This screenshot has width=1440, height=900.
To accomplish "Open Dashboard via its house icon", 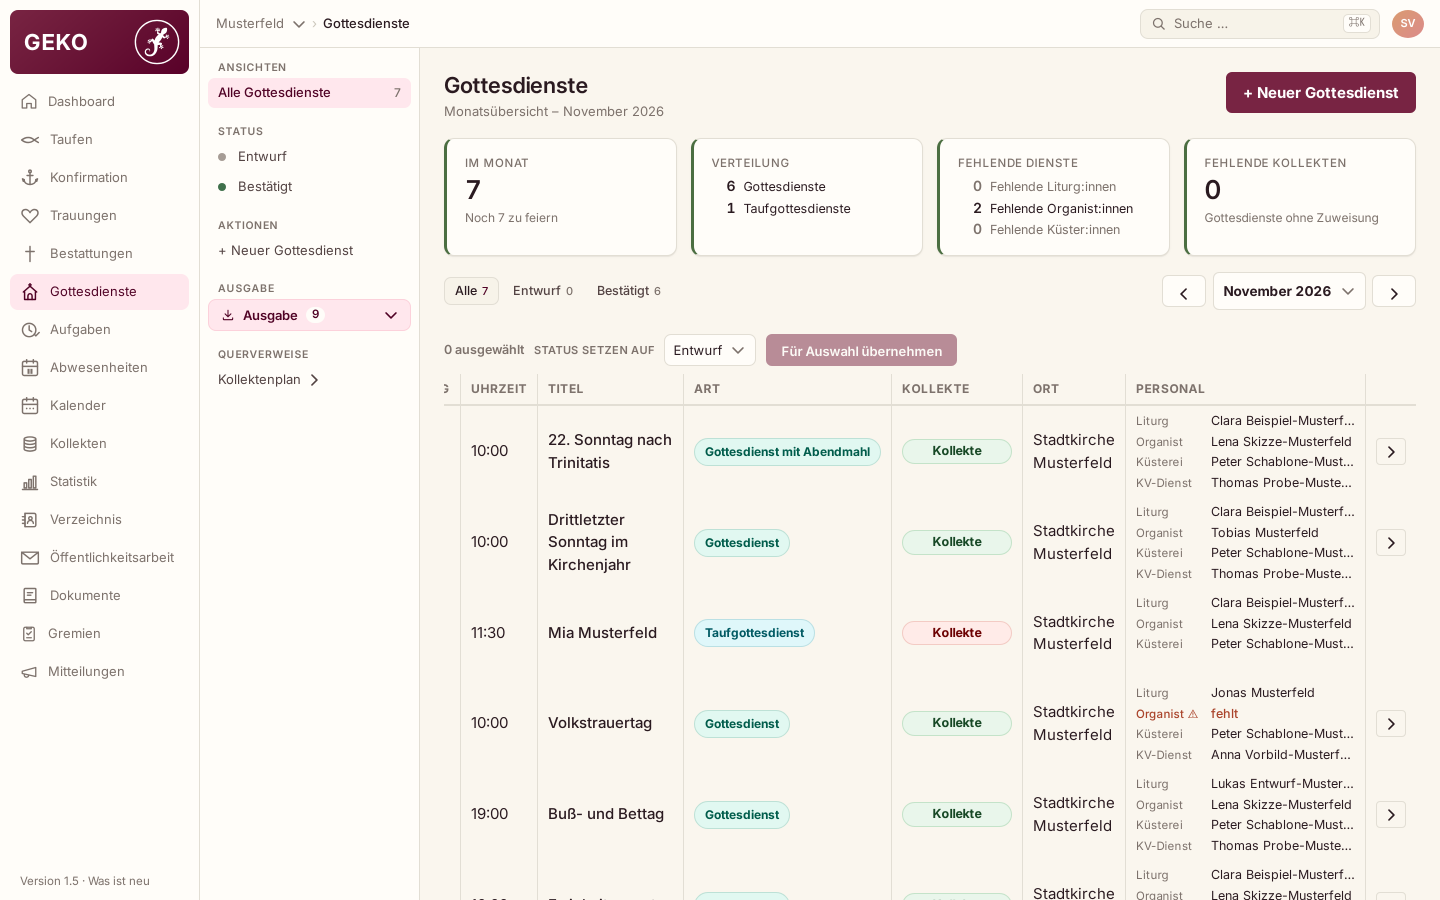I will pyautogui.click(x=29, y=101).
